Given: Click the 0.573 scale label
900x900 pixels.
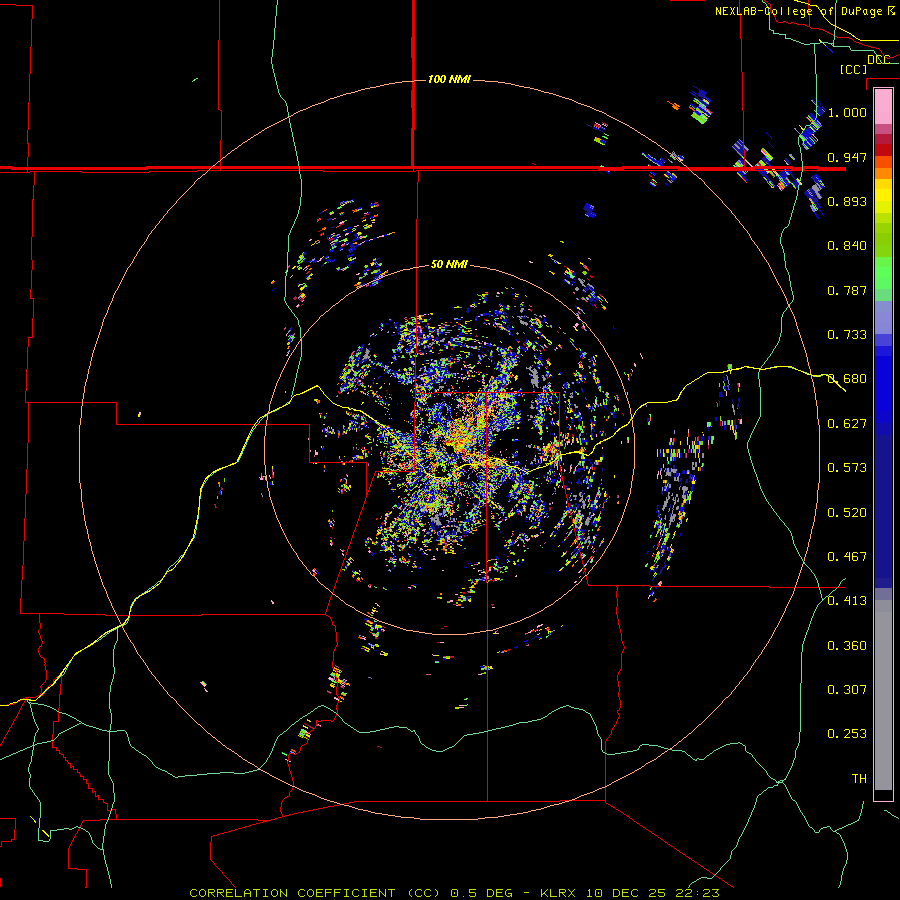Looking at the screenshot, I should 847,468.
